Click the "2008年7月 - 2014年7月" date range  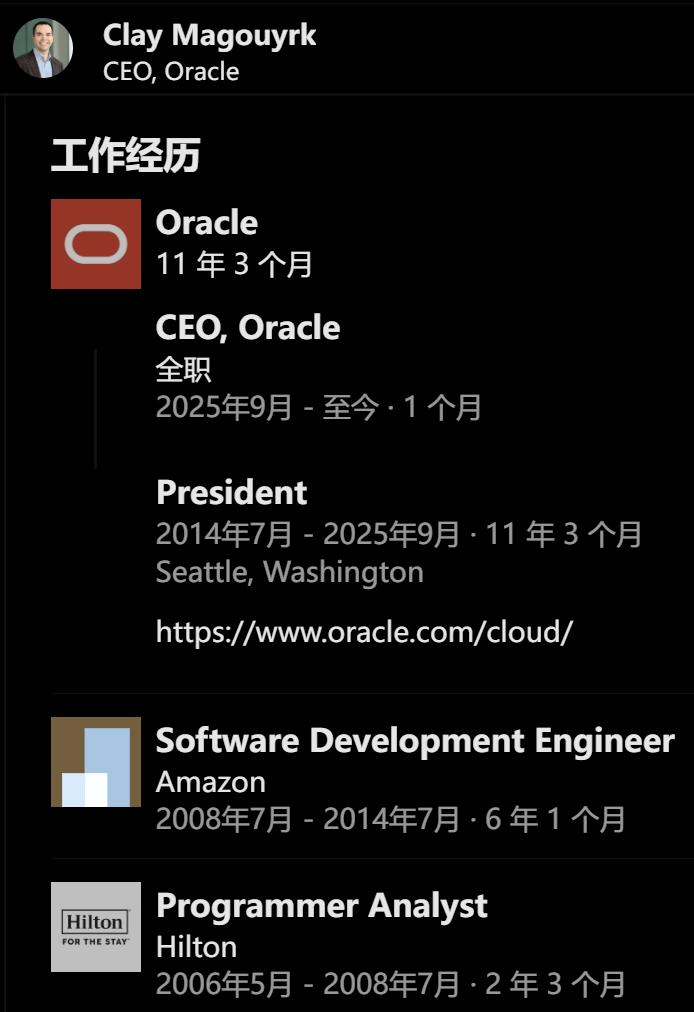(309, 820)
